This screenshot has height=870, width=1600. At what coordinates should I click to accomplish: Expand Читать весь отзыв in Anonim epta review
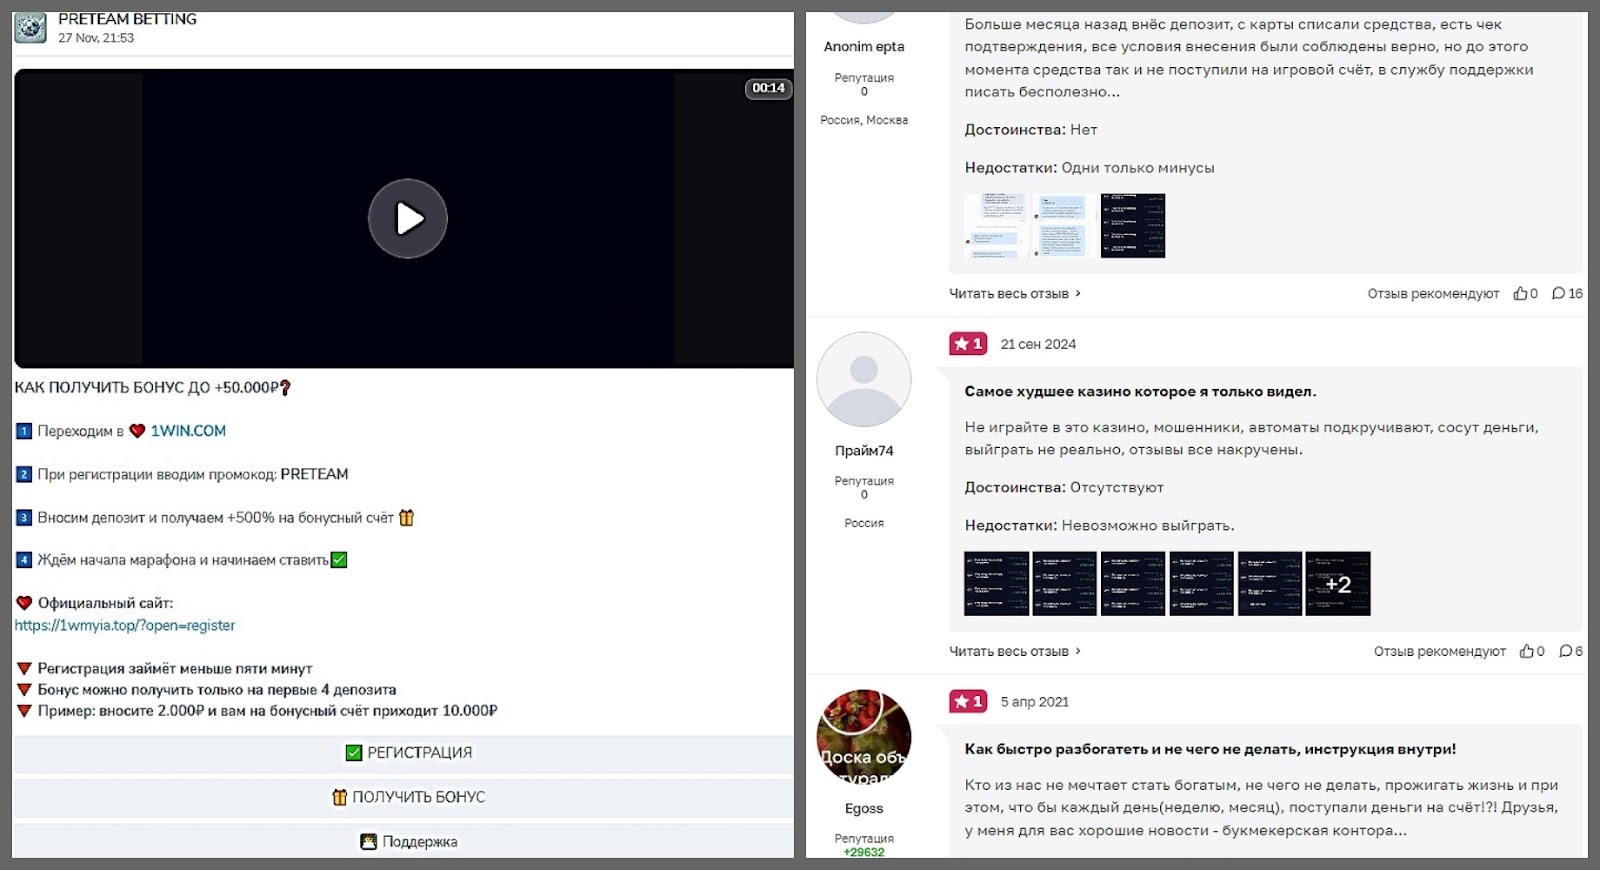tap(1015, 294)
